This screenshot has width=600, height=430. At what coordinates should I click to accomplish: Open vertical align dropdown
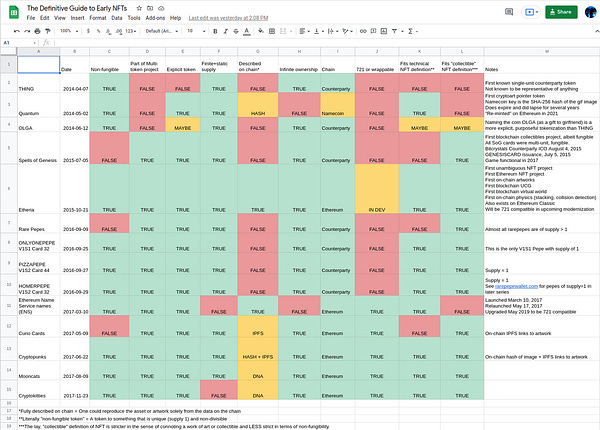(319, 31)
